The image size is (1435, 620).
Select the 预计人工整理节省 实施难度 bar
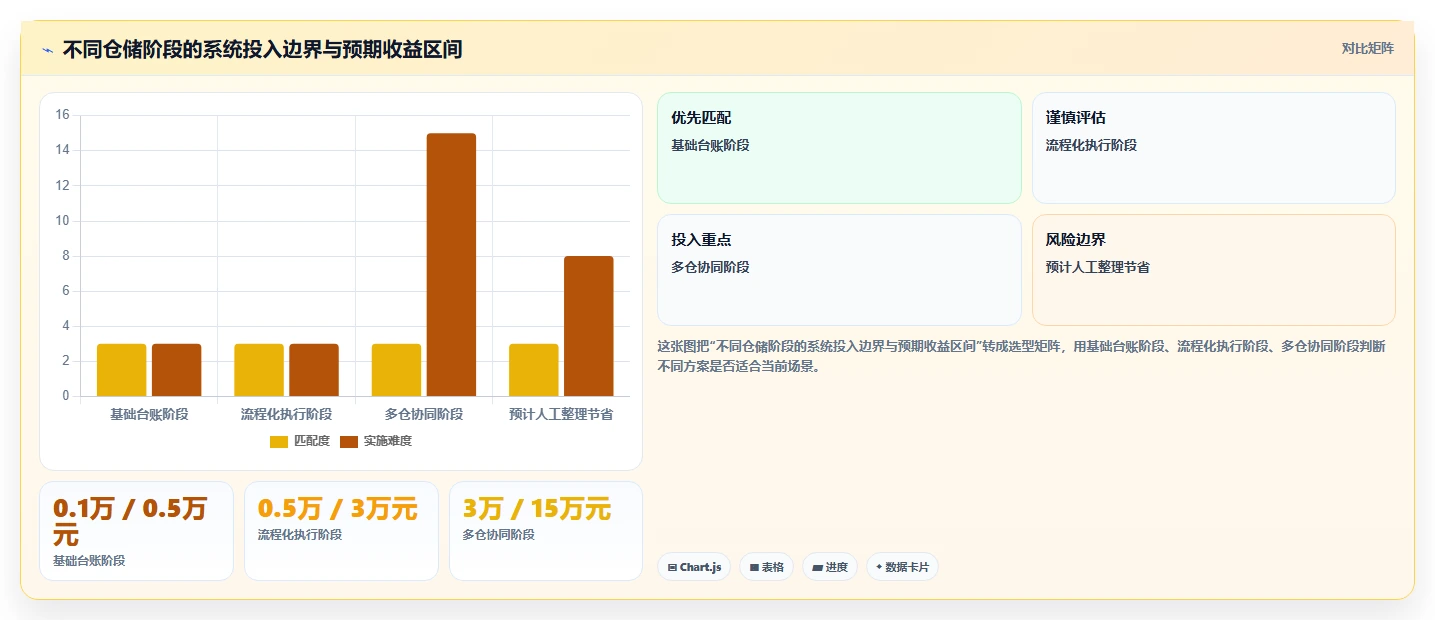point(589,326)
